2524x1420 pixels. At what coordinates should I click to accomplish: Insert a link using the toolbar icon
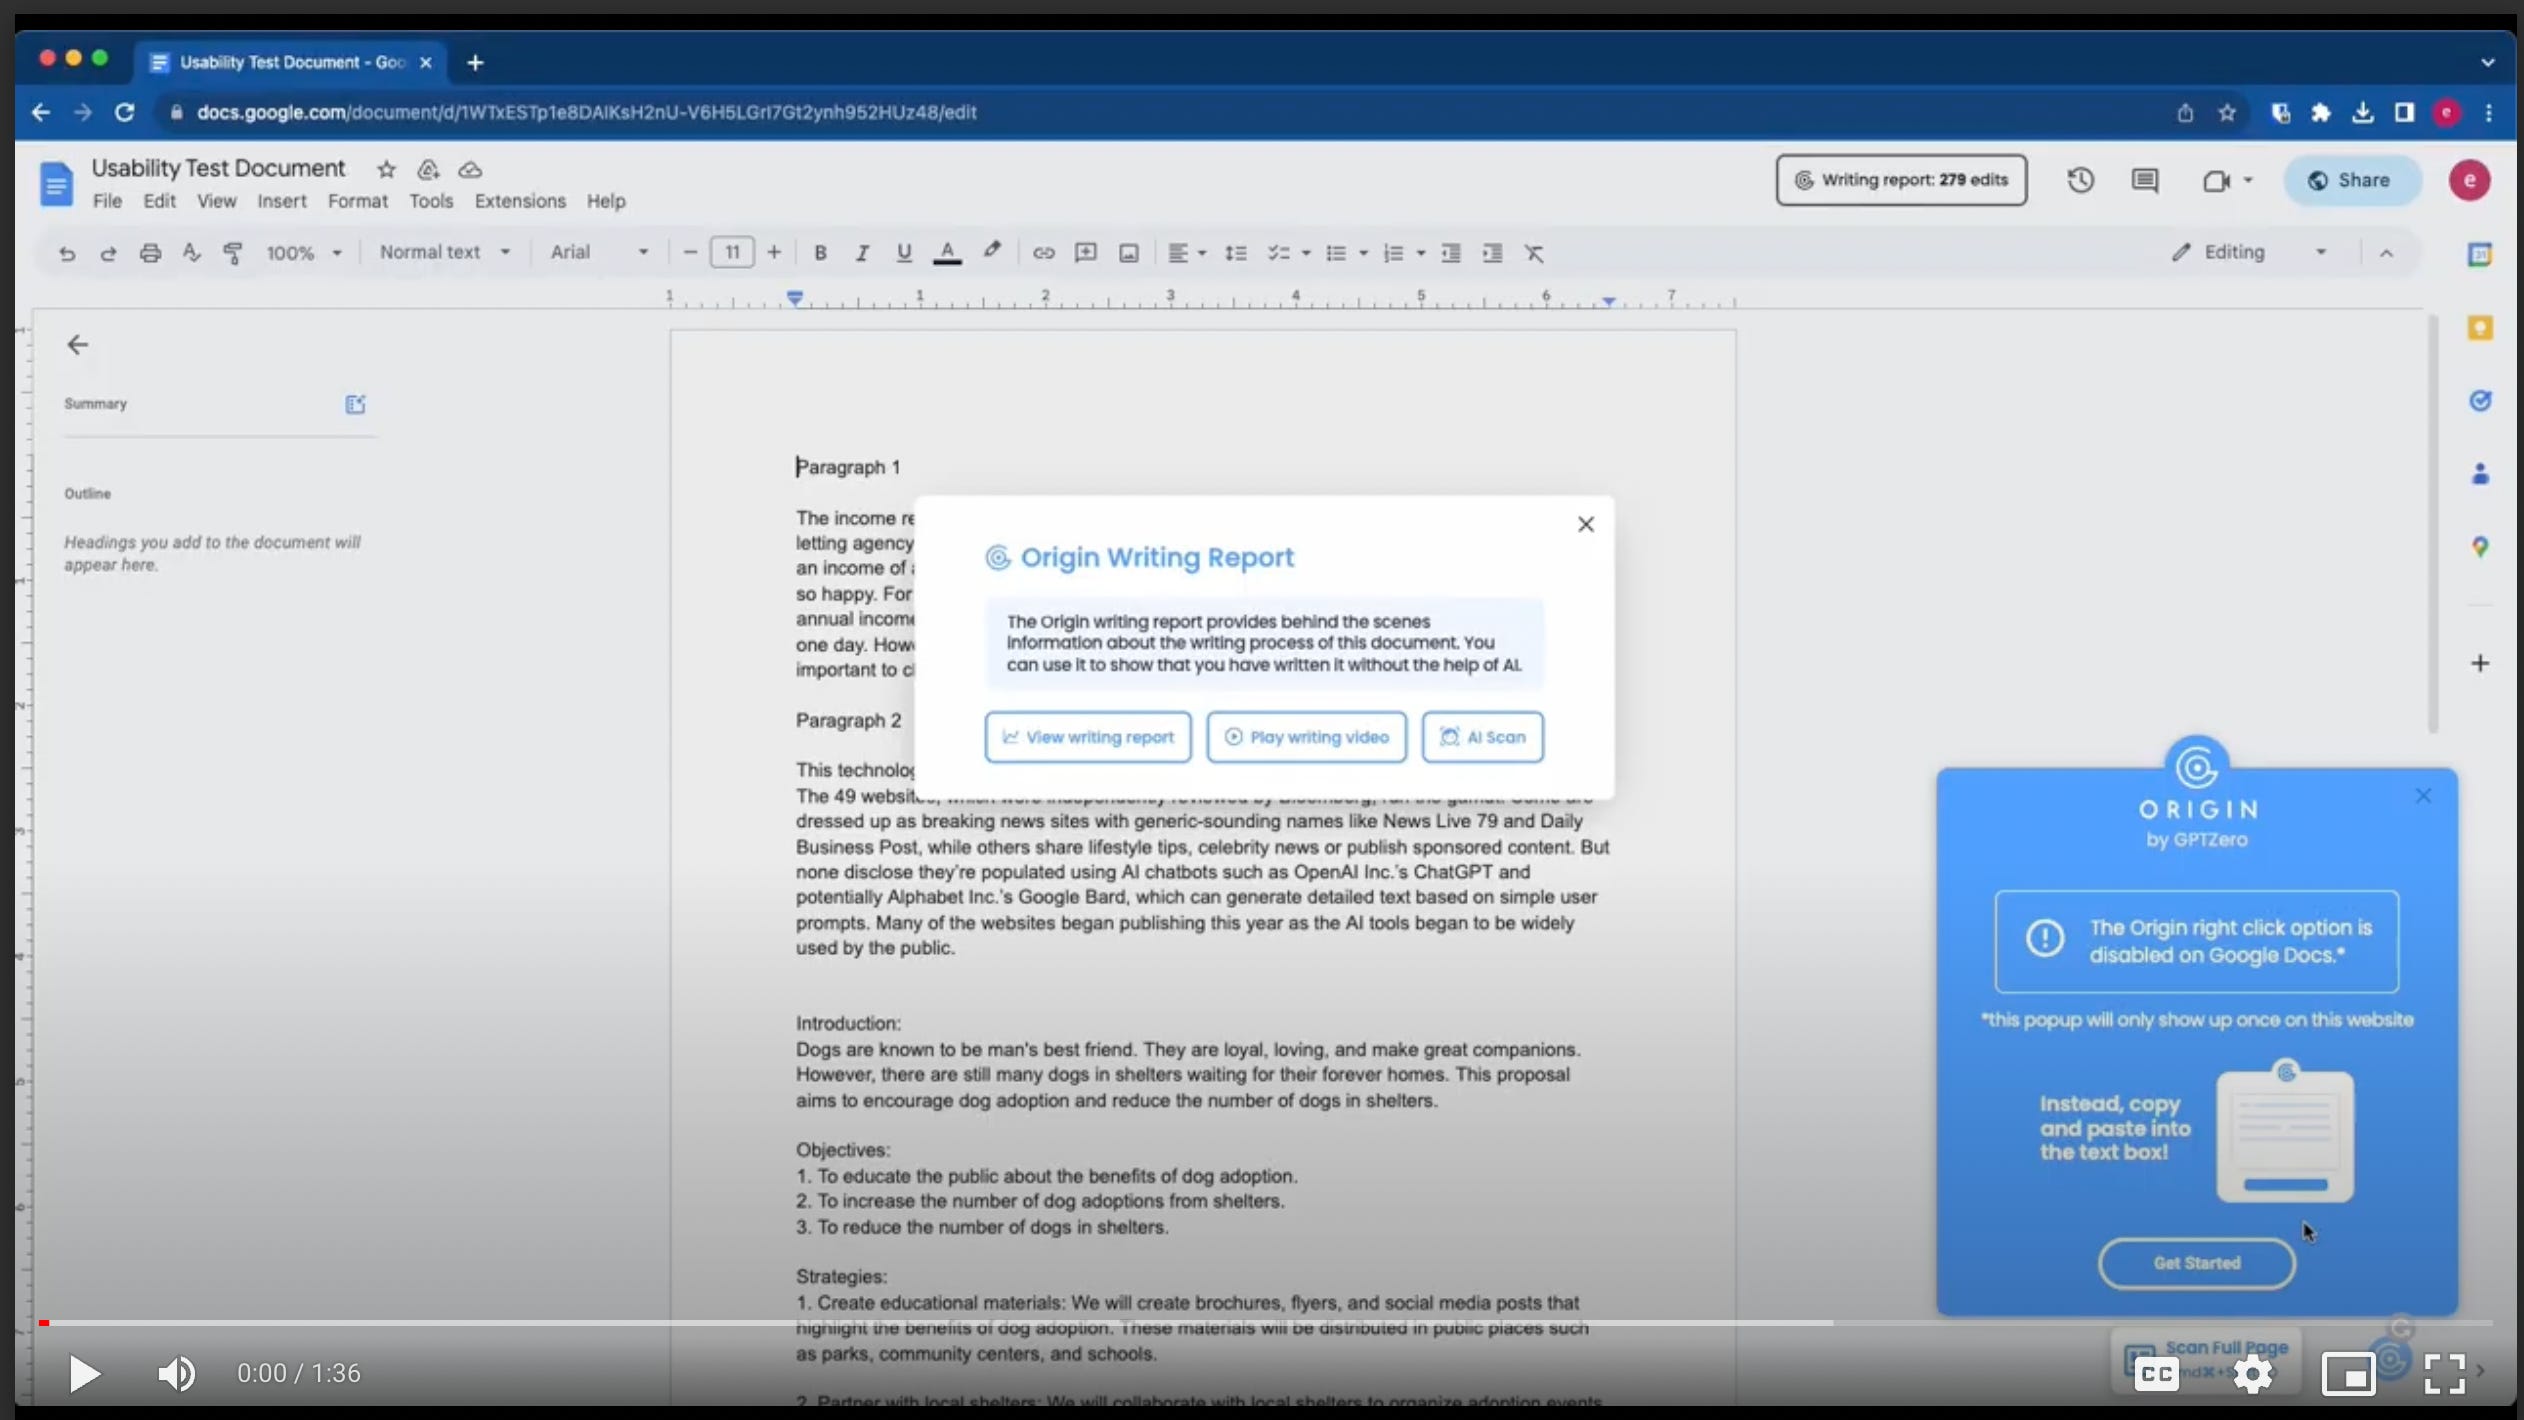(1043, 253)
